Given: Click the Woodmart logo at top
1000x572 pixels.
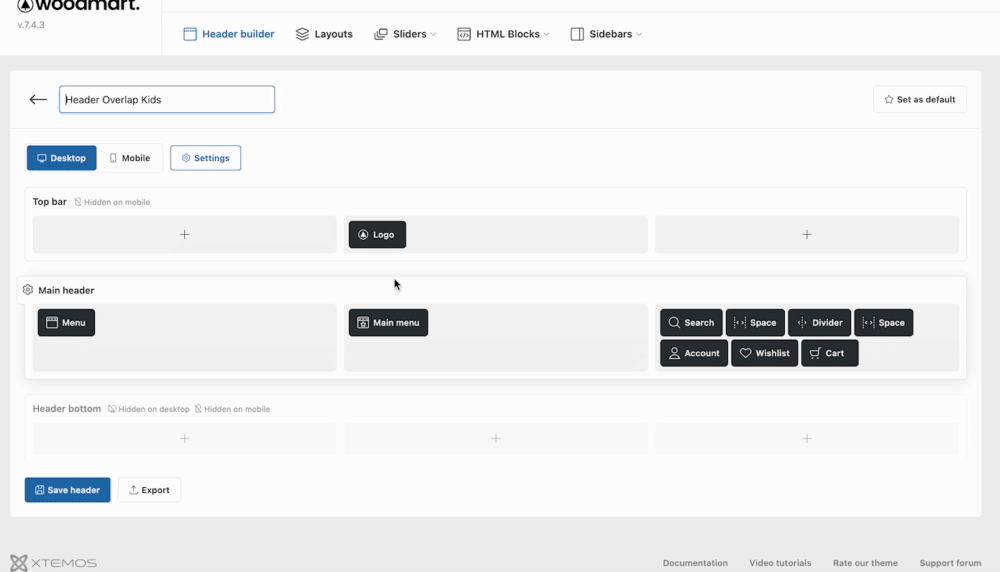Looking at the screenshot, I should pos(78,6).
